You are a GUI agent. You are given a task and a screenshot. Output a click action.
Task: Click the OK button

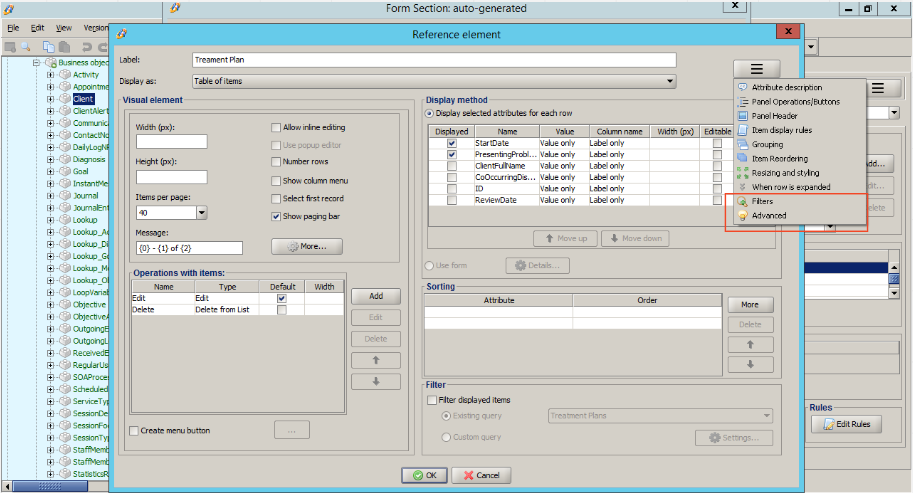[x=424, y=476]
